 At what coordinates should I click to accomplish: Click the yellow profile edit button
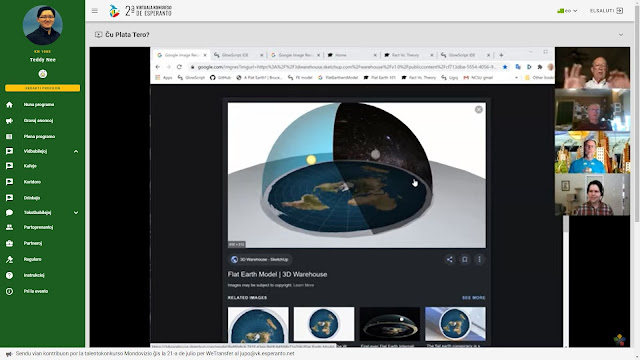[42, 88]
